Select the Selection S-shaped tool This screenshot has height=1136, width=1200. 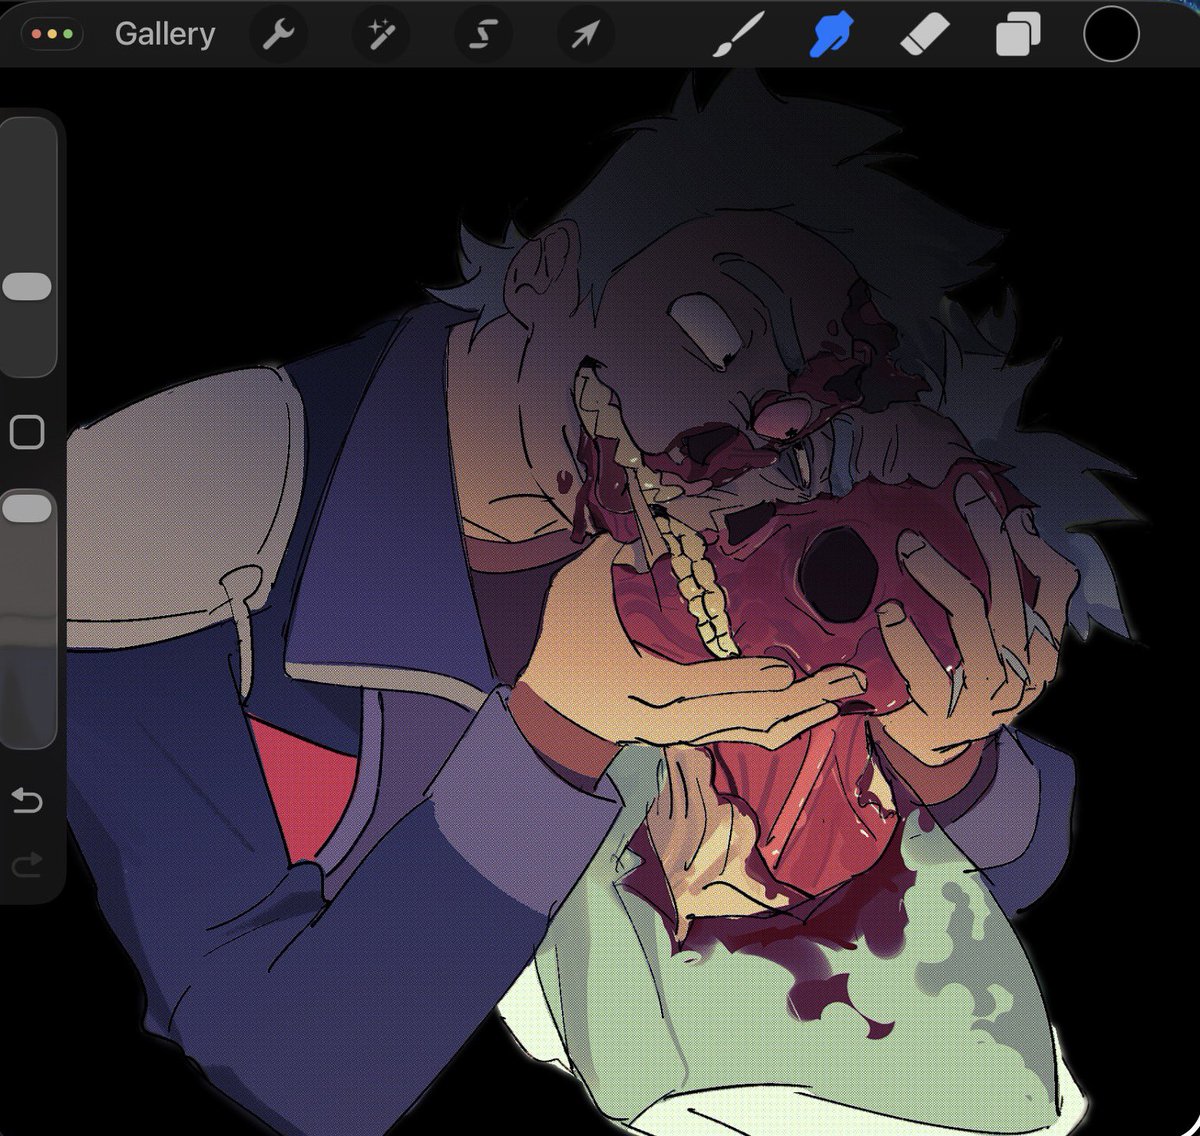pos(484,35)
